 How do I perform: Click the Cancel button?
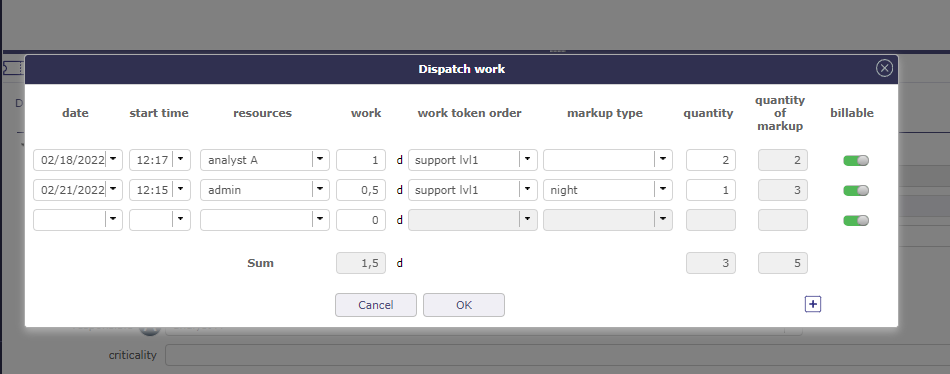(376, 305)
